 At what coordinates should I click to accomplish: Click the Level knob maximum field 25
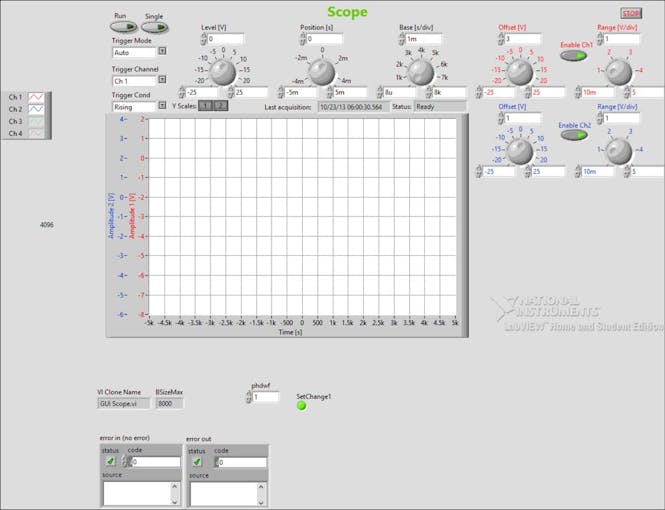pyautogui.click(x=251, y=92)
